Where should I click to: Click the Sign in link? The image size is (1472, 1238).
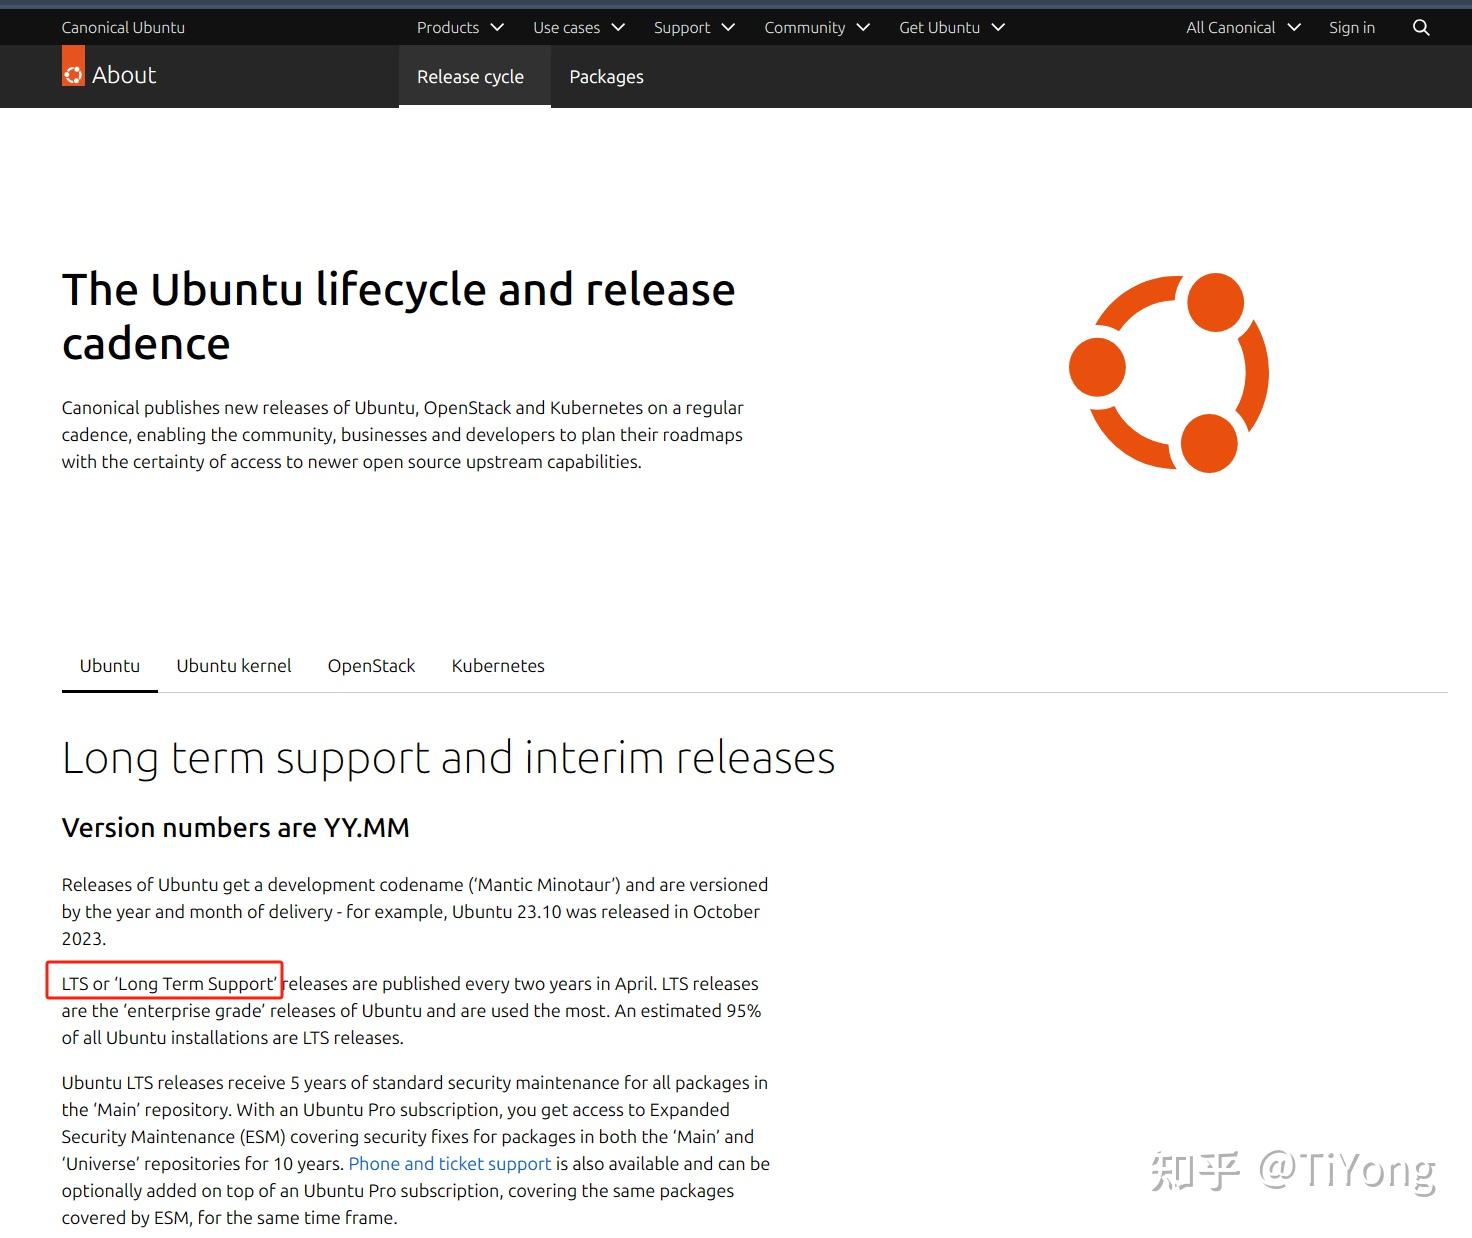point(1352,27)
